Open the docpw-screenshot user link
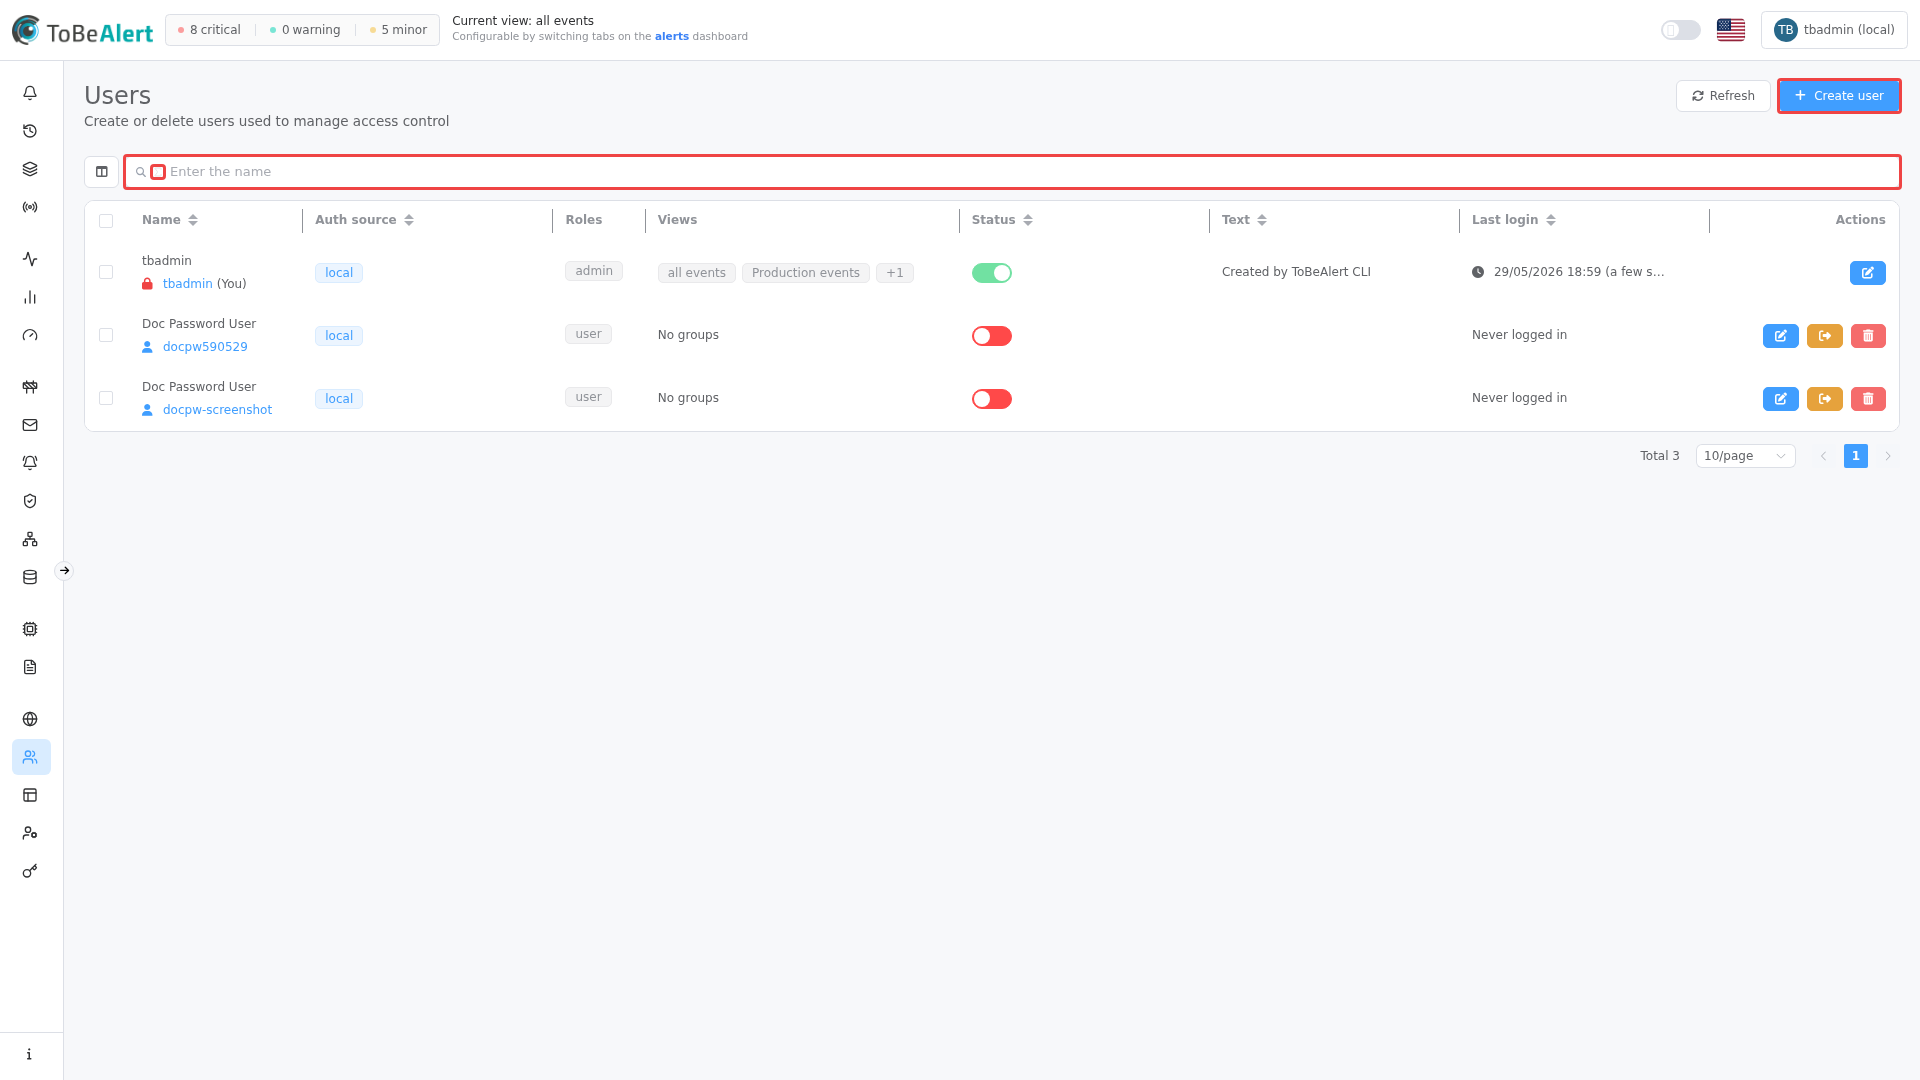Image resolution: width=1920 pixels, height=1080 pixels. tap(217, 410)
